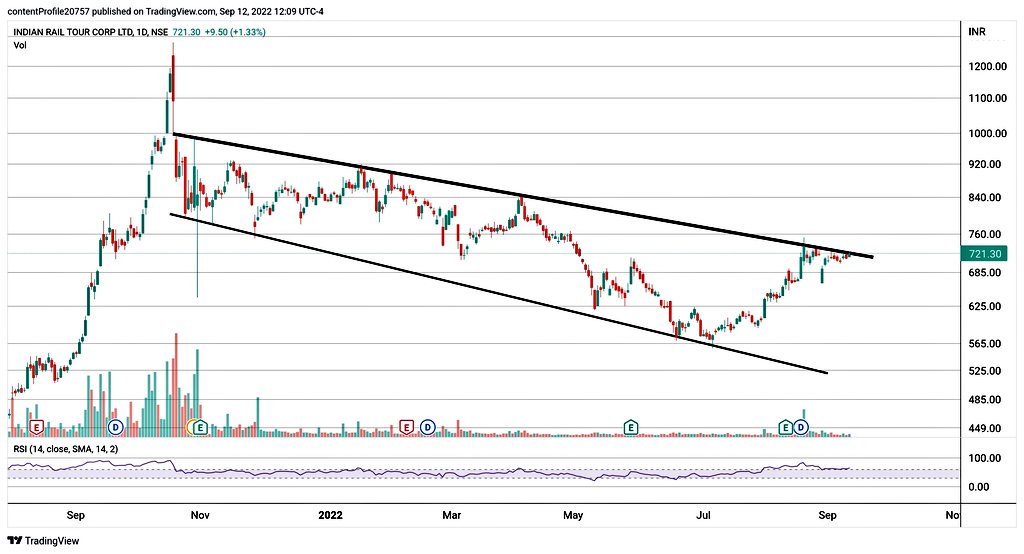The image size is (1024, 554).
Task: Click the 920.00 price axis label
Action: (x=985, y=165)
